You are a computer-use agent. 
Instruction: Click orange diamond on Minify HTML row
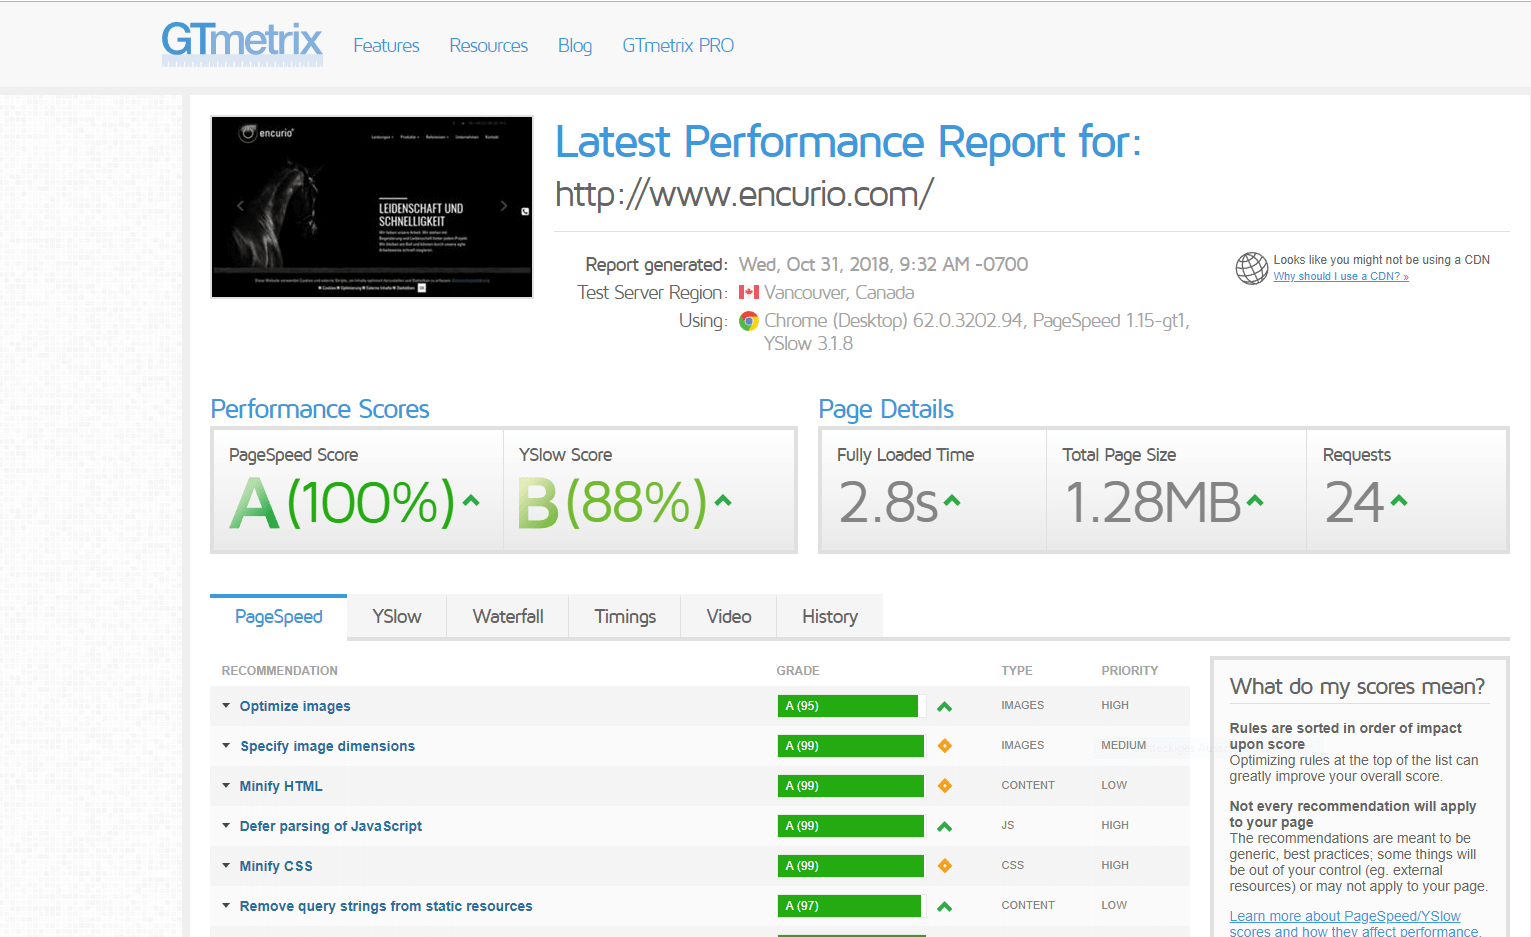click(944, 786)
